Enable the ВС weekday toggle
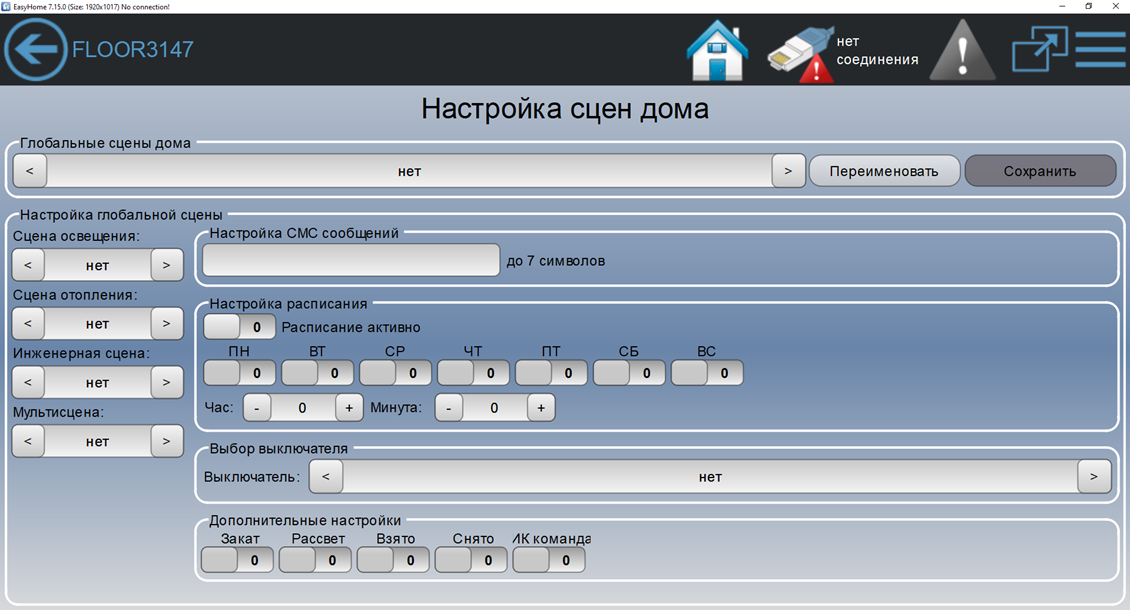This screenshot has width=1130, height=610. tap(707, 373)
